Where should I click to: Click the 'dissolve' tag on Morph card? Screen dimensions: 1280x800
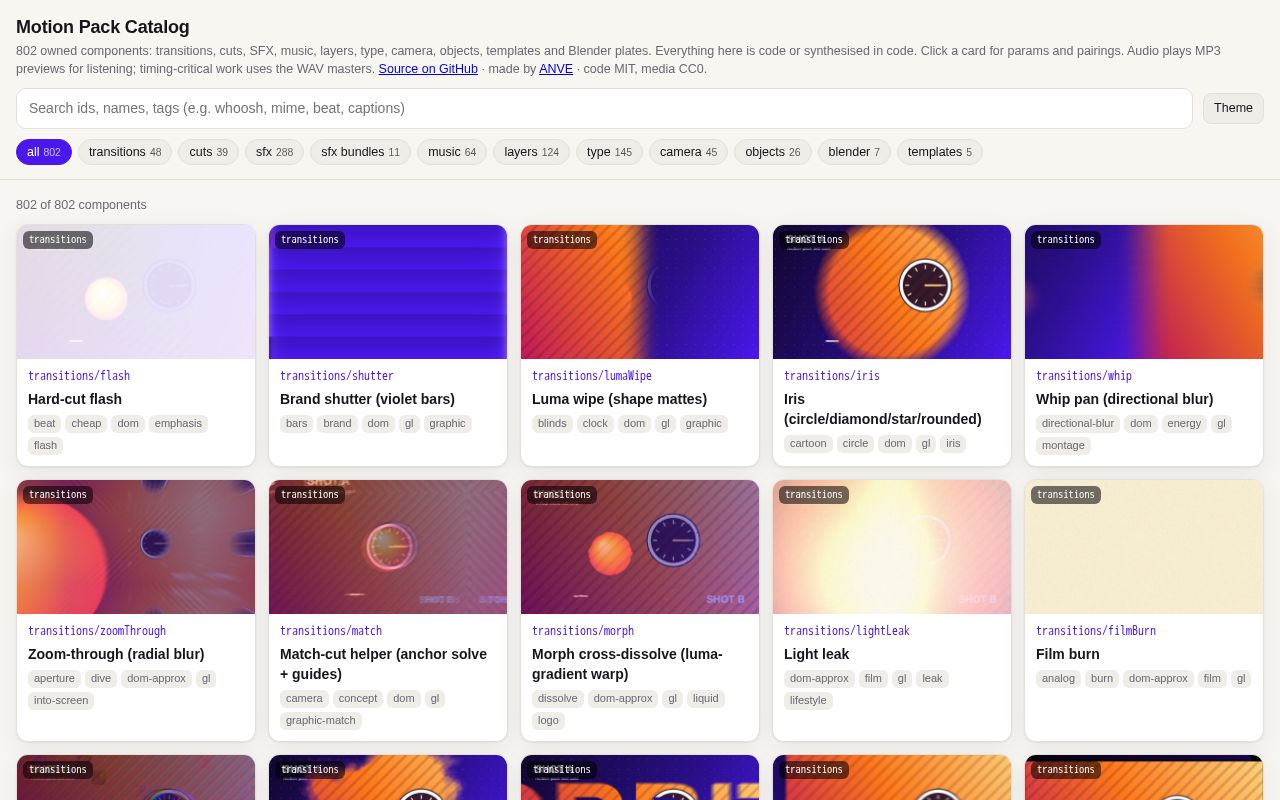558,699
